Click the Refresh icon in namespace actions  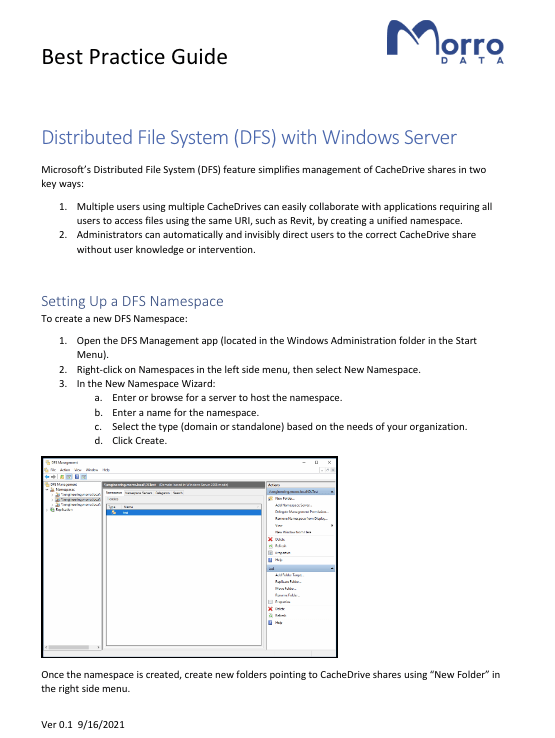click(270, 546)
